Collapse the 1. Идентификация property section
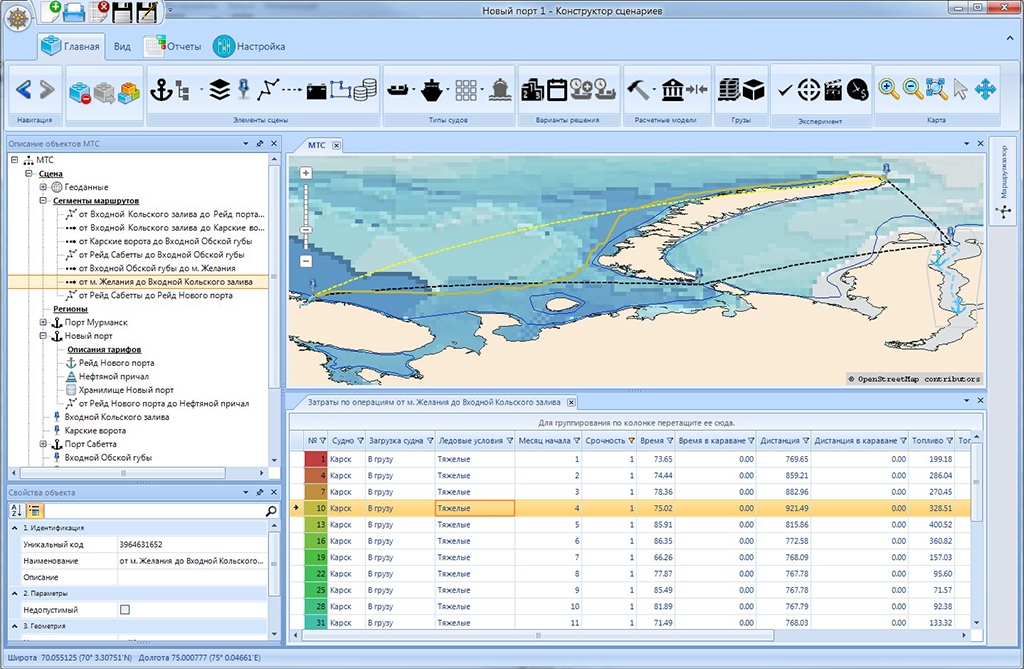The height and width of the screenshot is (669, 1024). point(14,528)
